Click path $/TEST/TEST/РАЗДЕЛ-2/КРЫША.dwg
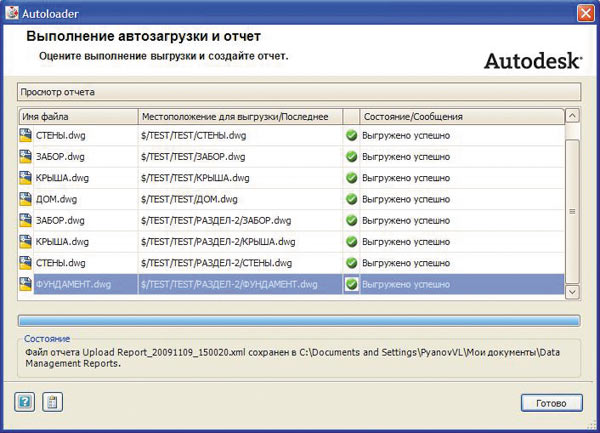This screenshot has width=600, height=433. 218,242
